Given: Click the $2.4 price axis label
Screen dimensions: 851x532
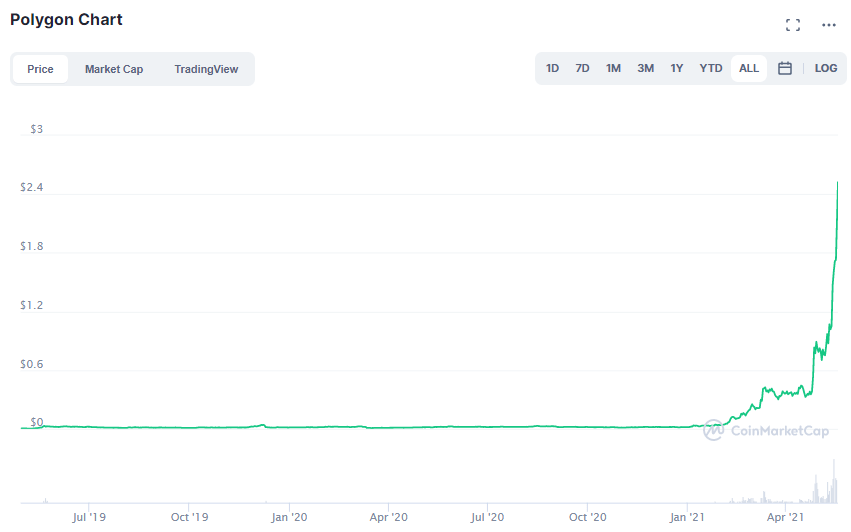Looking at the screenshot, I should [31, 187].
